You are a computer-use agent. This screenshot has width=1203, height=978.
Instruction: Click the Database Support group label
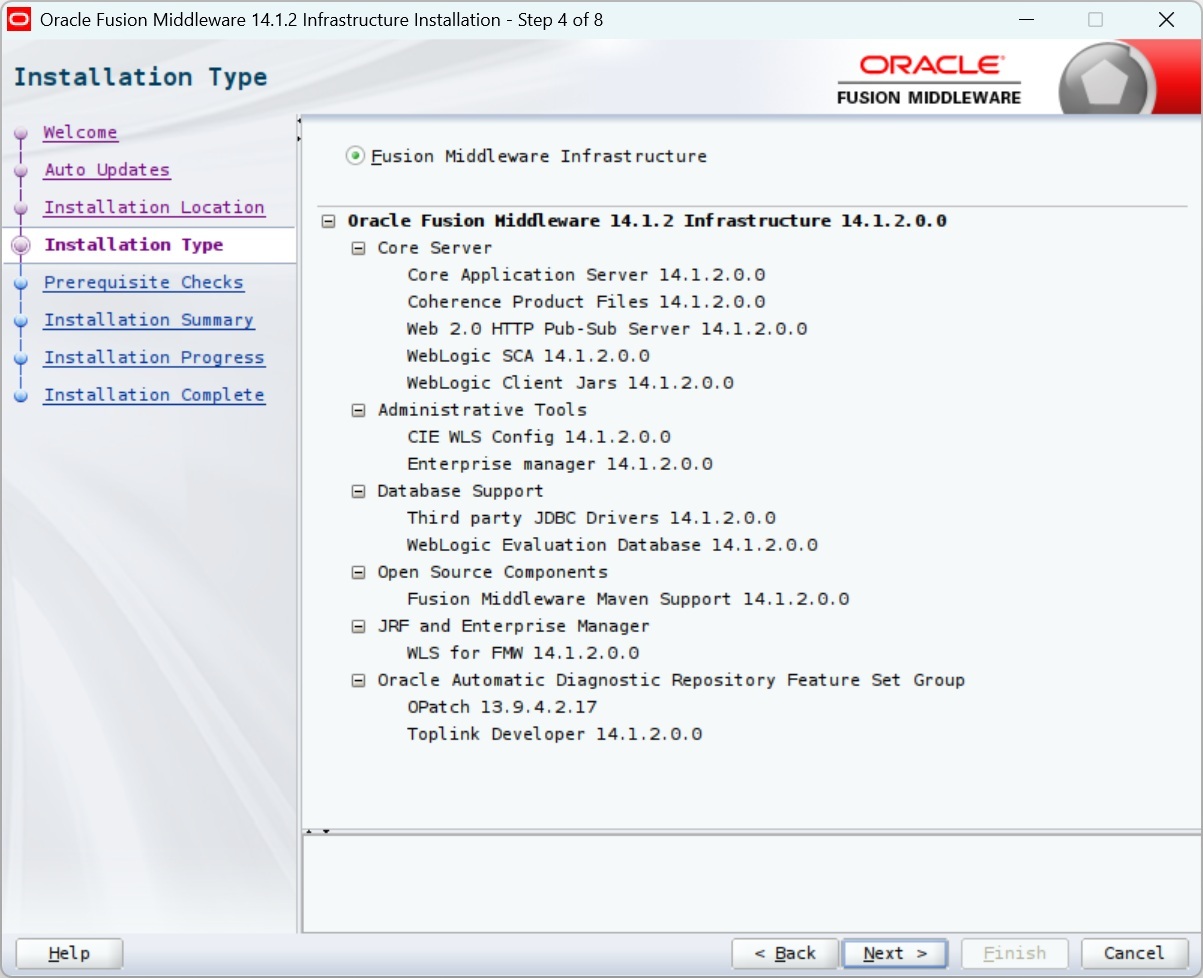tap(460, 491)
